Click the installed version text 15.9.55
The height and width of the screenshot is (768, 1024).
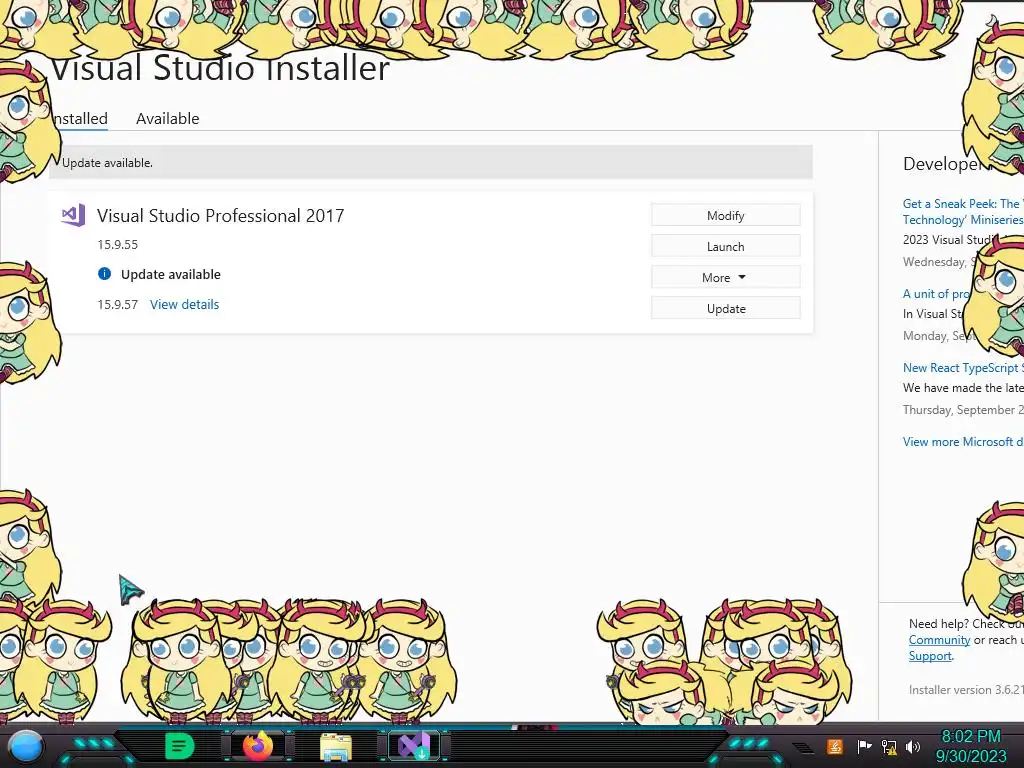pos(118,244)
